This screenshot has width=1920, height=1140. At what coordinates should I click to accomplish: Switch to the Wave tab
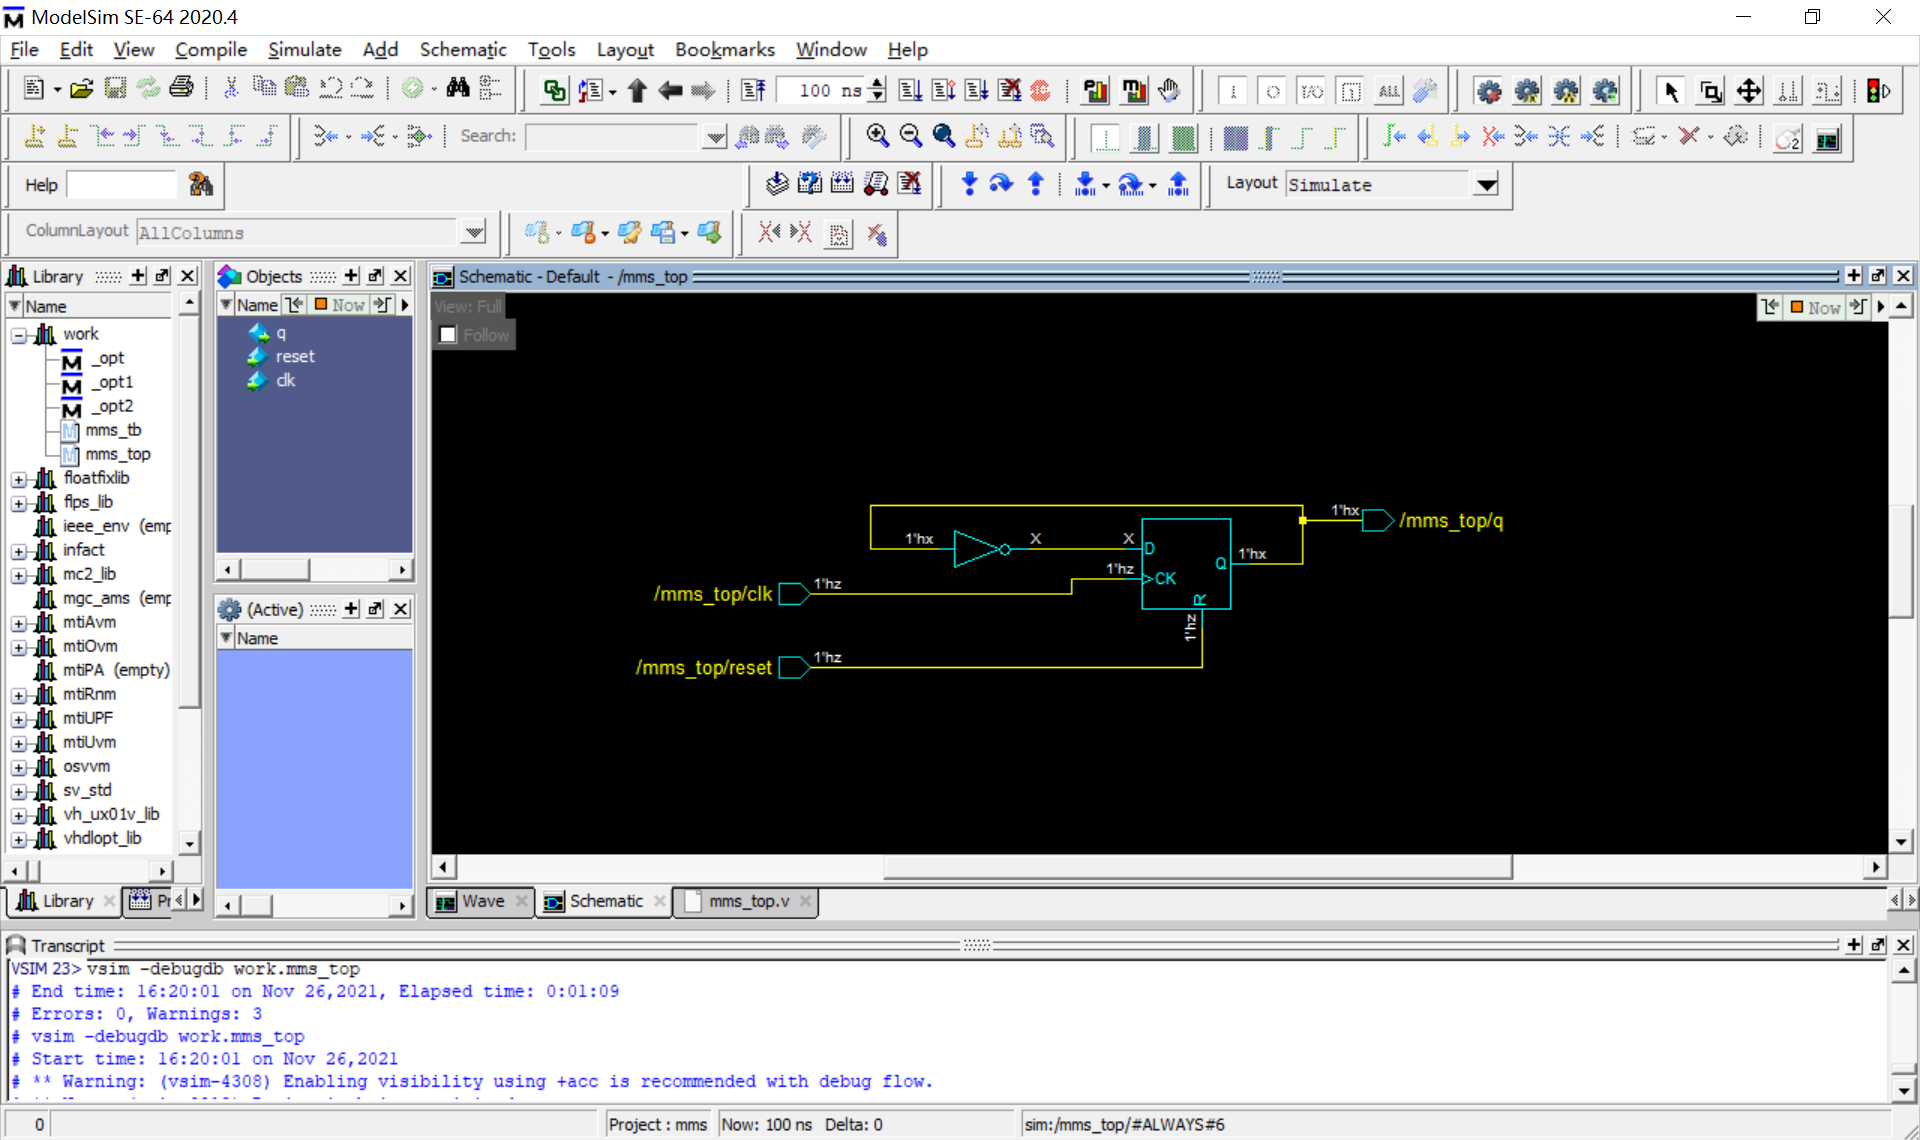pos(482,901)
